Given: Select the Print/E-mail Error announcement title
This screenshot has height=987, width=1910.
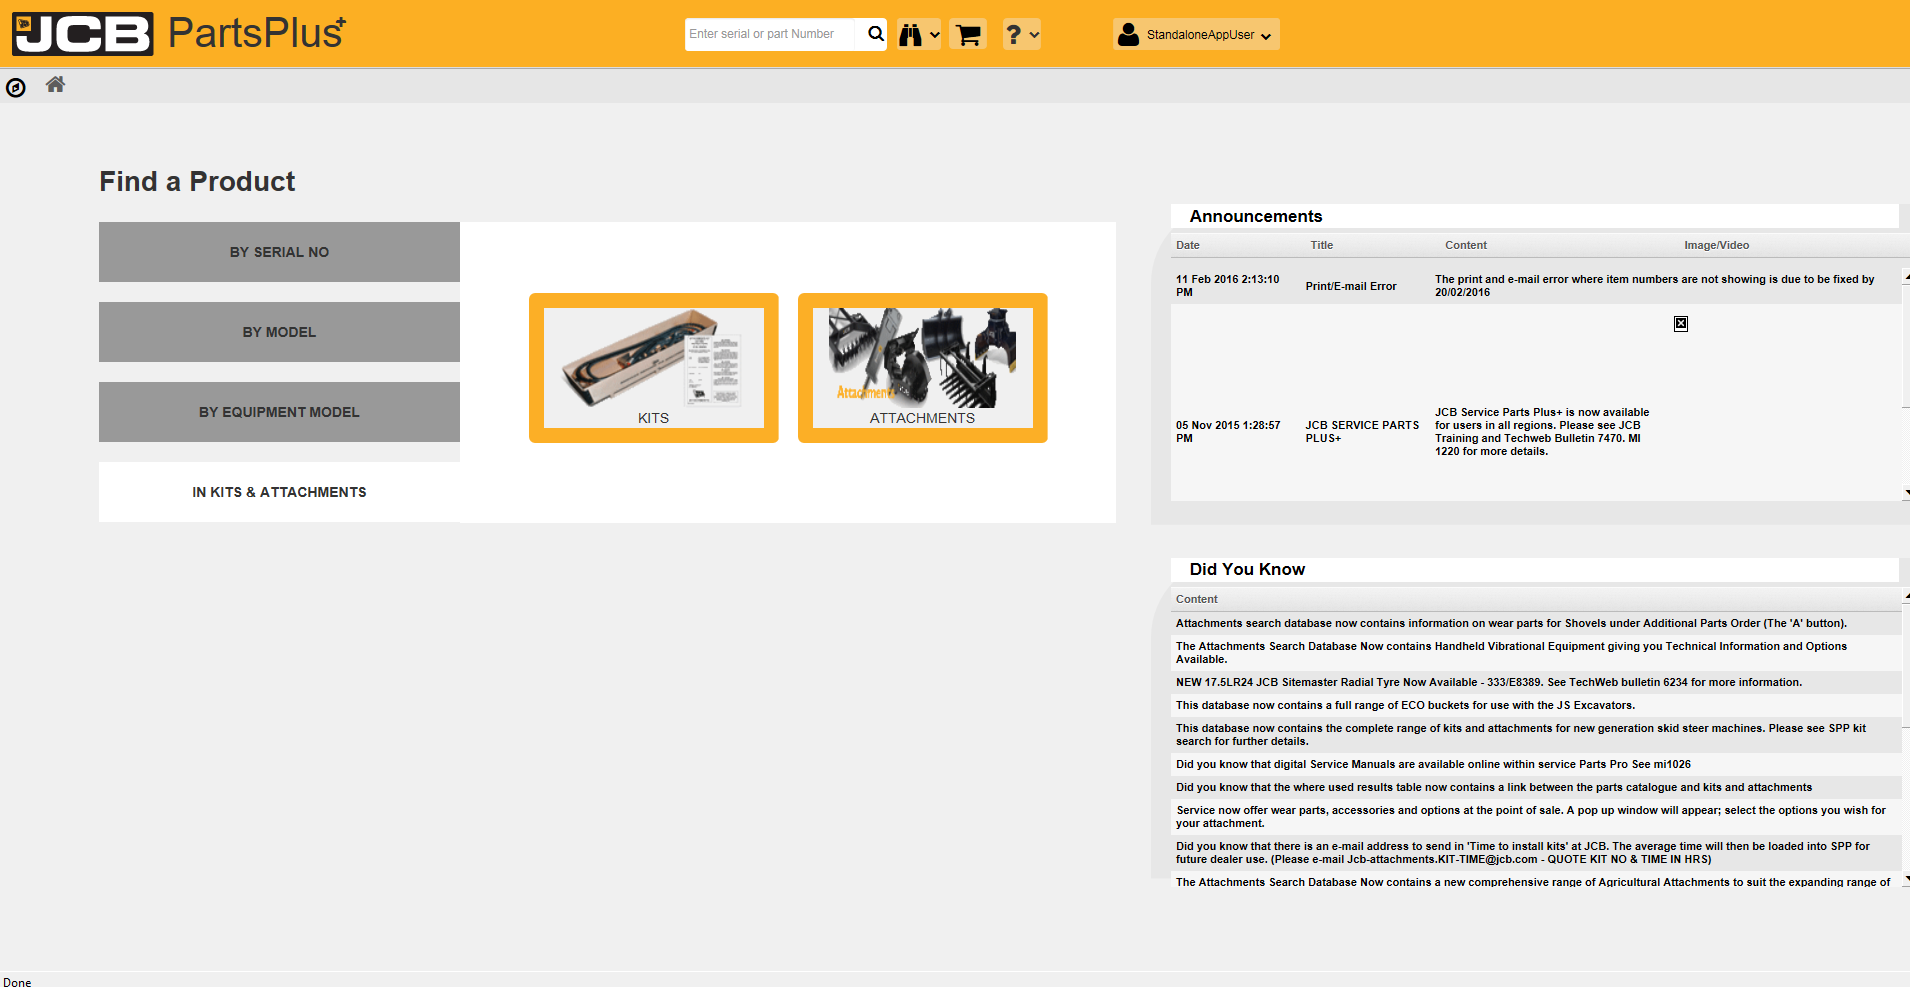Looking at the screenshot, I should click(1351, 286).
